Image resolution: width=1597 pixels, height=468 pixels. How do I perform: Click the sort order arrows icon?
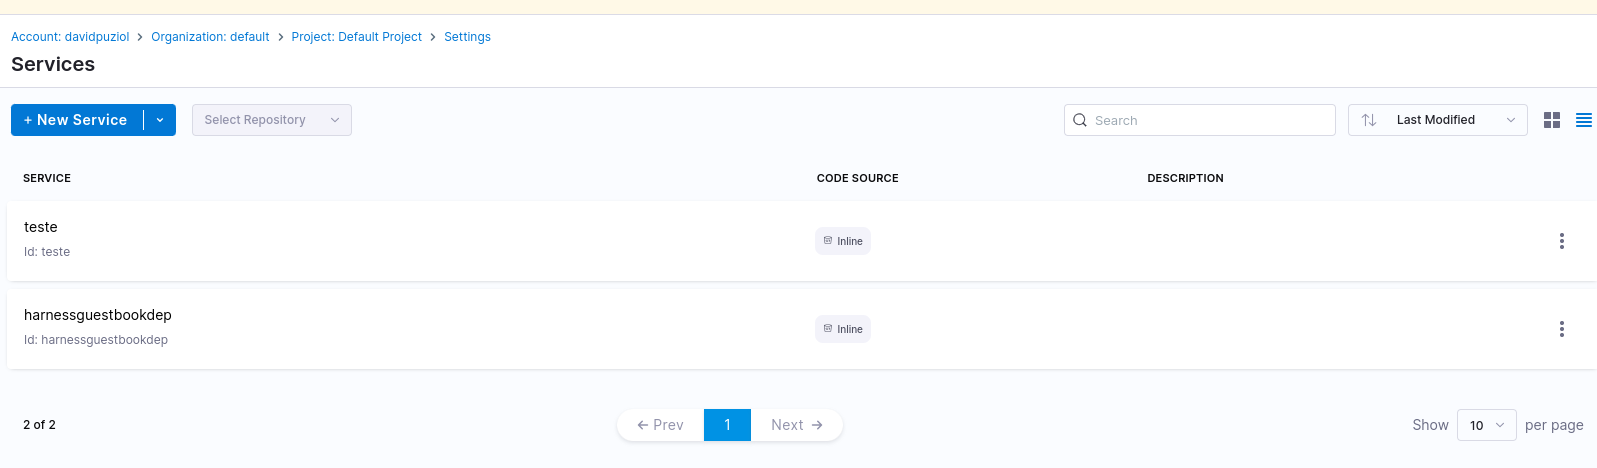(x=1369, y=120)
